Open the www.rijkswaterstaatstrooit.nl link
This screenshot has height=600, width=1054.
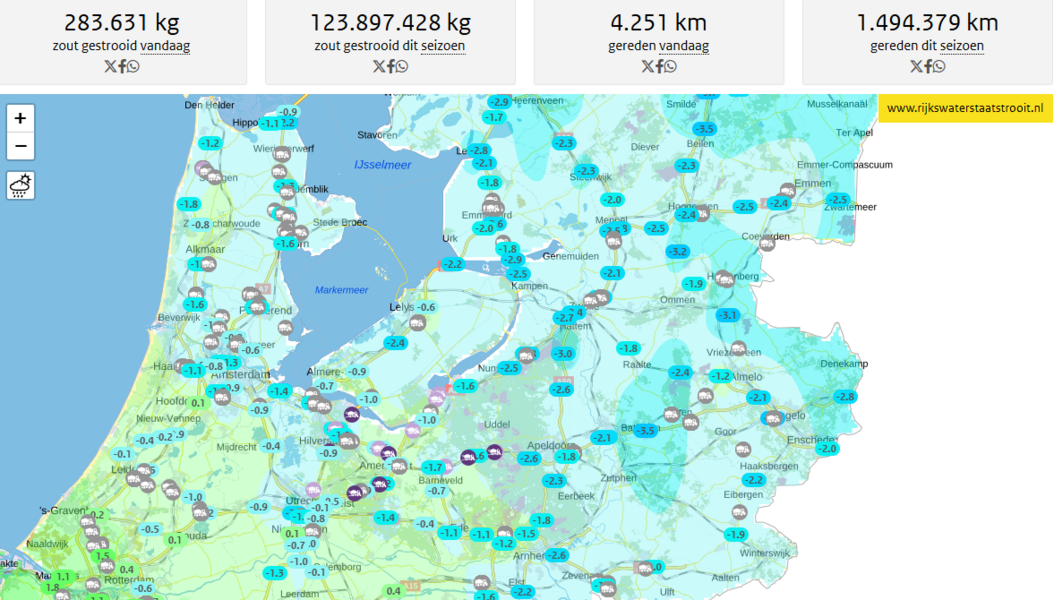click(964, 108)
